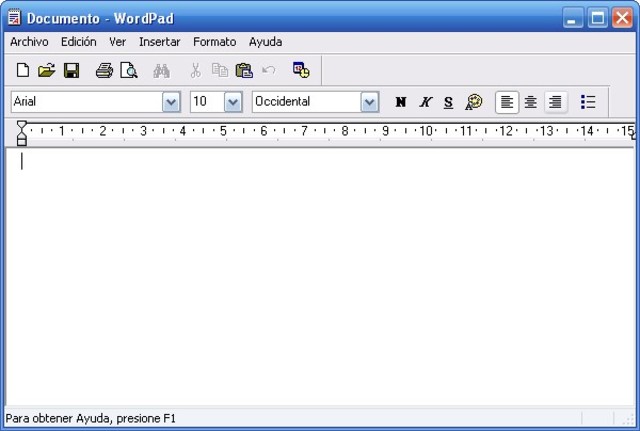Image resolution: width=640 pixels, height=431 pixels.
Task: Click status bar text 'Para obtener Ayuda, presione F1'
Action: pyautogui.click(x=91, y=418)
